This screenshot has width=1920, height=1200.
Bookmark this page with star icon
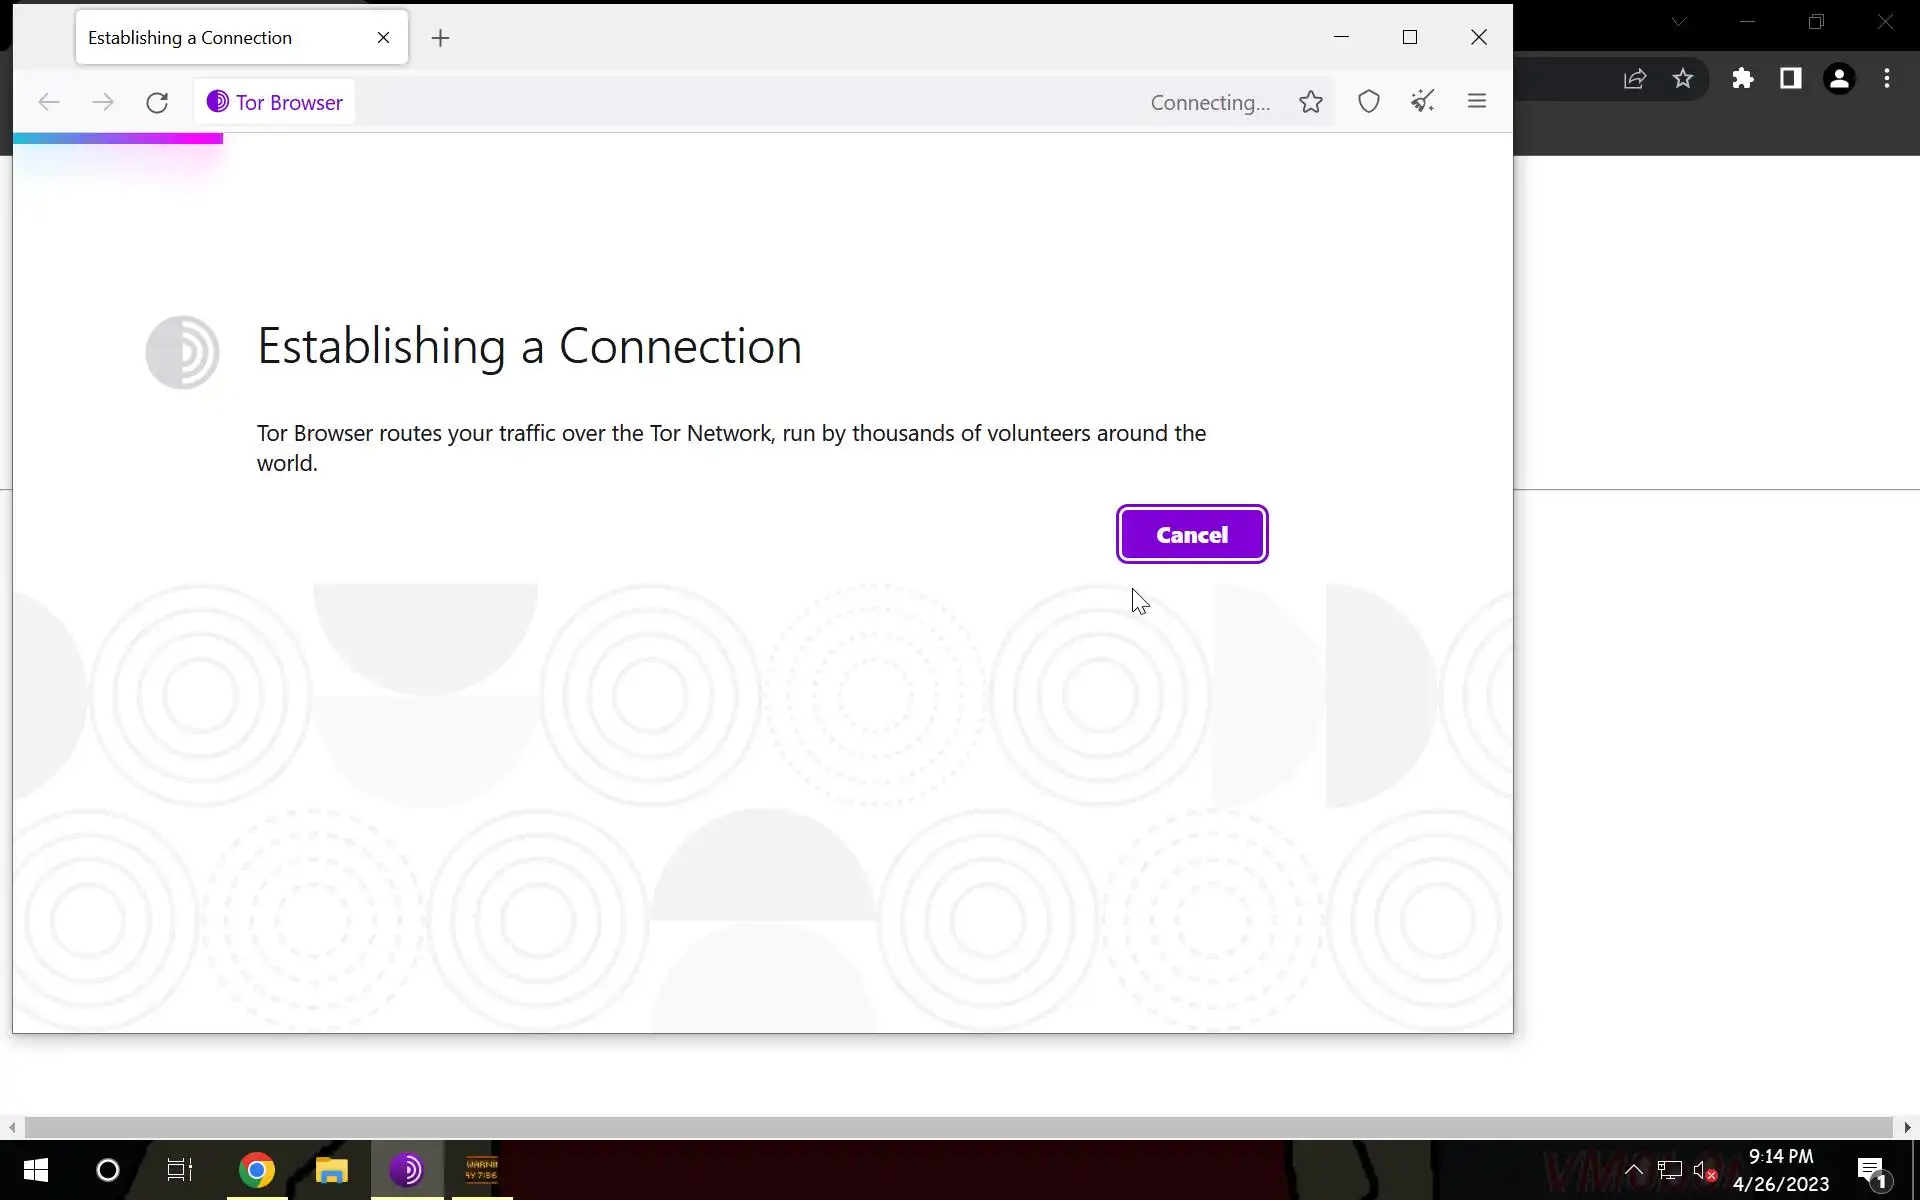click(1310, 102)
